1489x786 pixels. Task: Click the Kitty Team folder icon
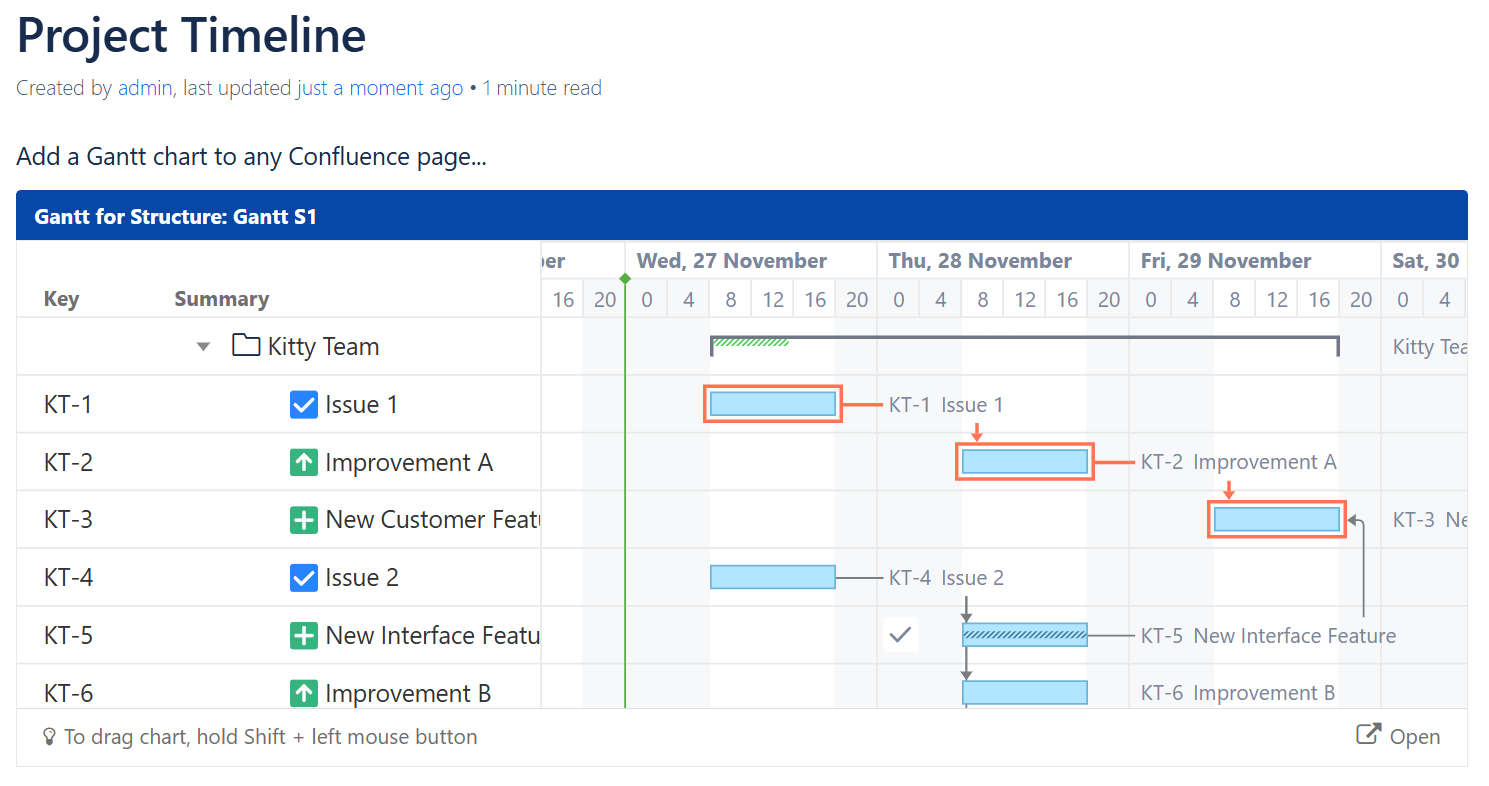coord(243,345)
